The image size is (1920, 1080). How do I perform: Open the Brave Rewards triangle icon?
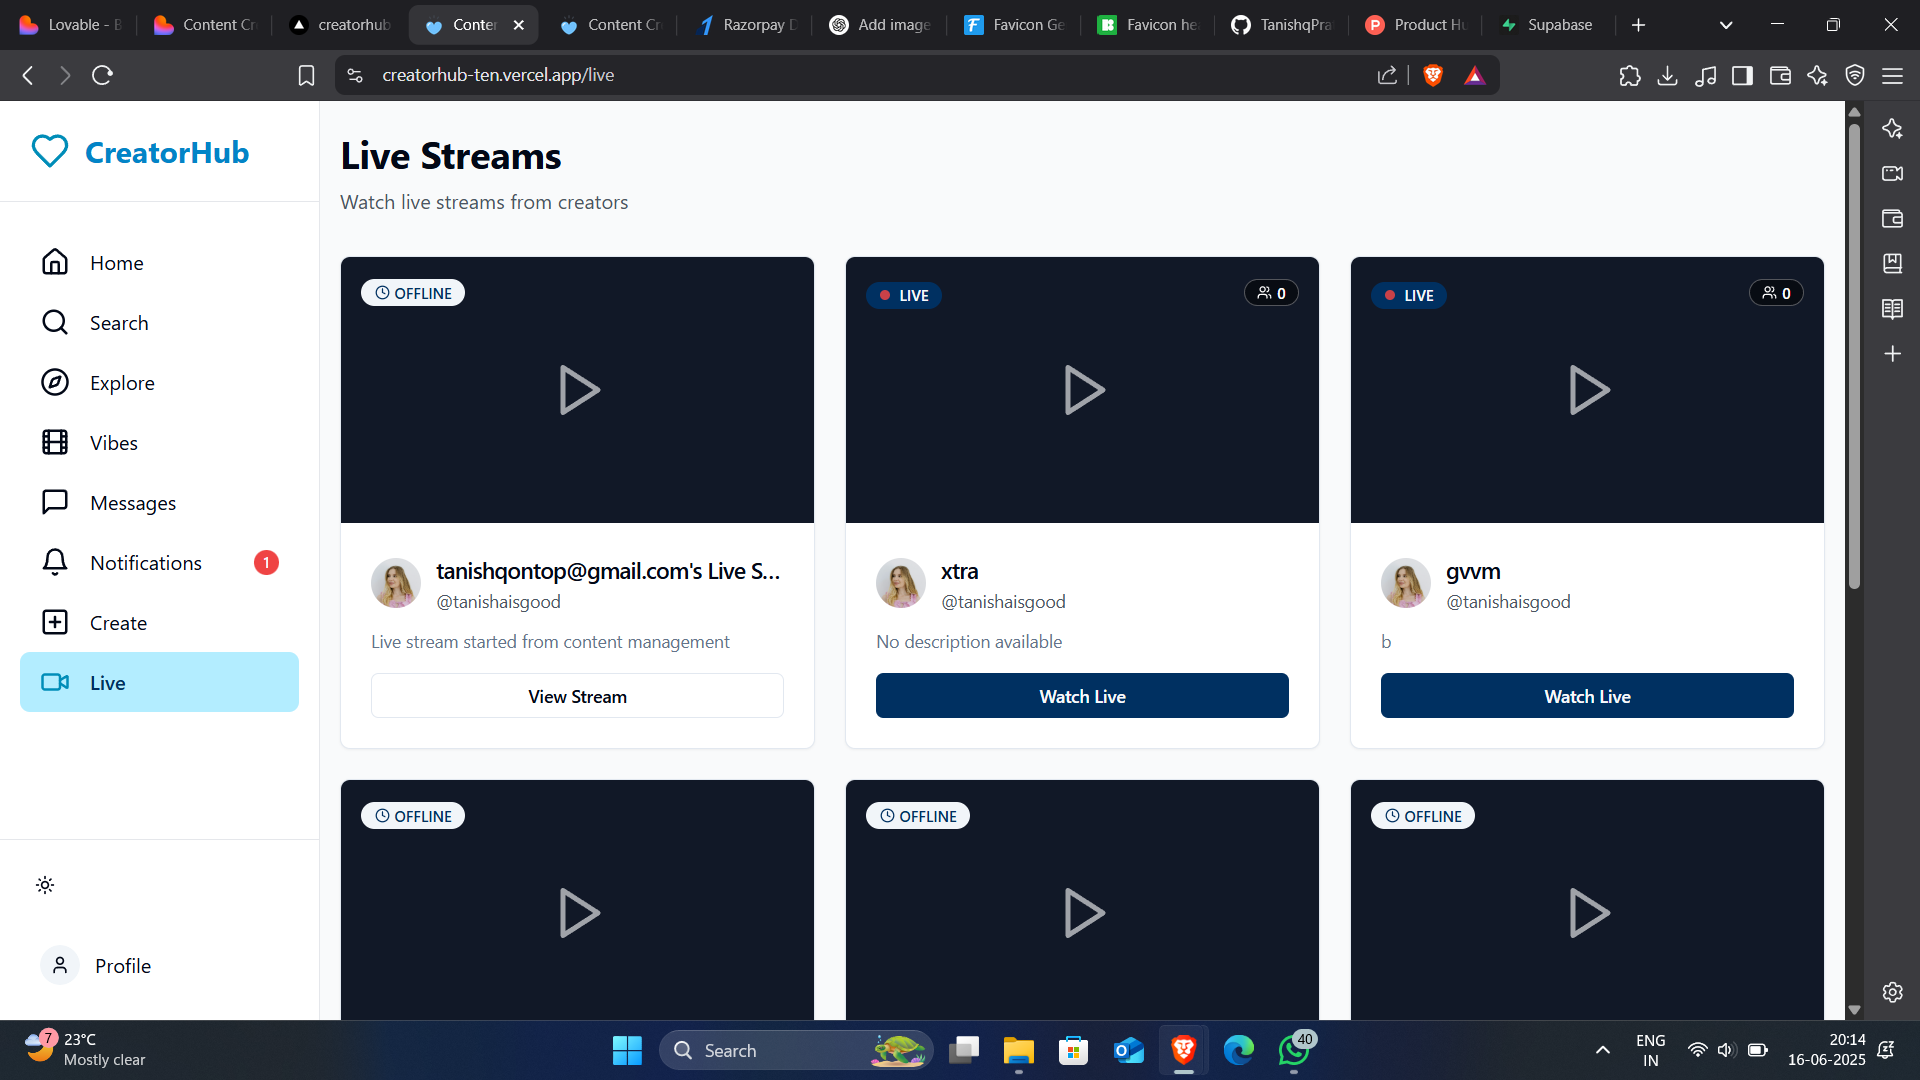pyautogui.click(x=1475, y=75)
